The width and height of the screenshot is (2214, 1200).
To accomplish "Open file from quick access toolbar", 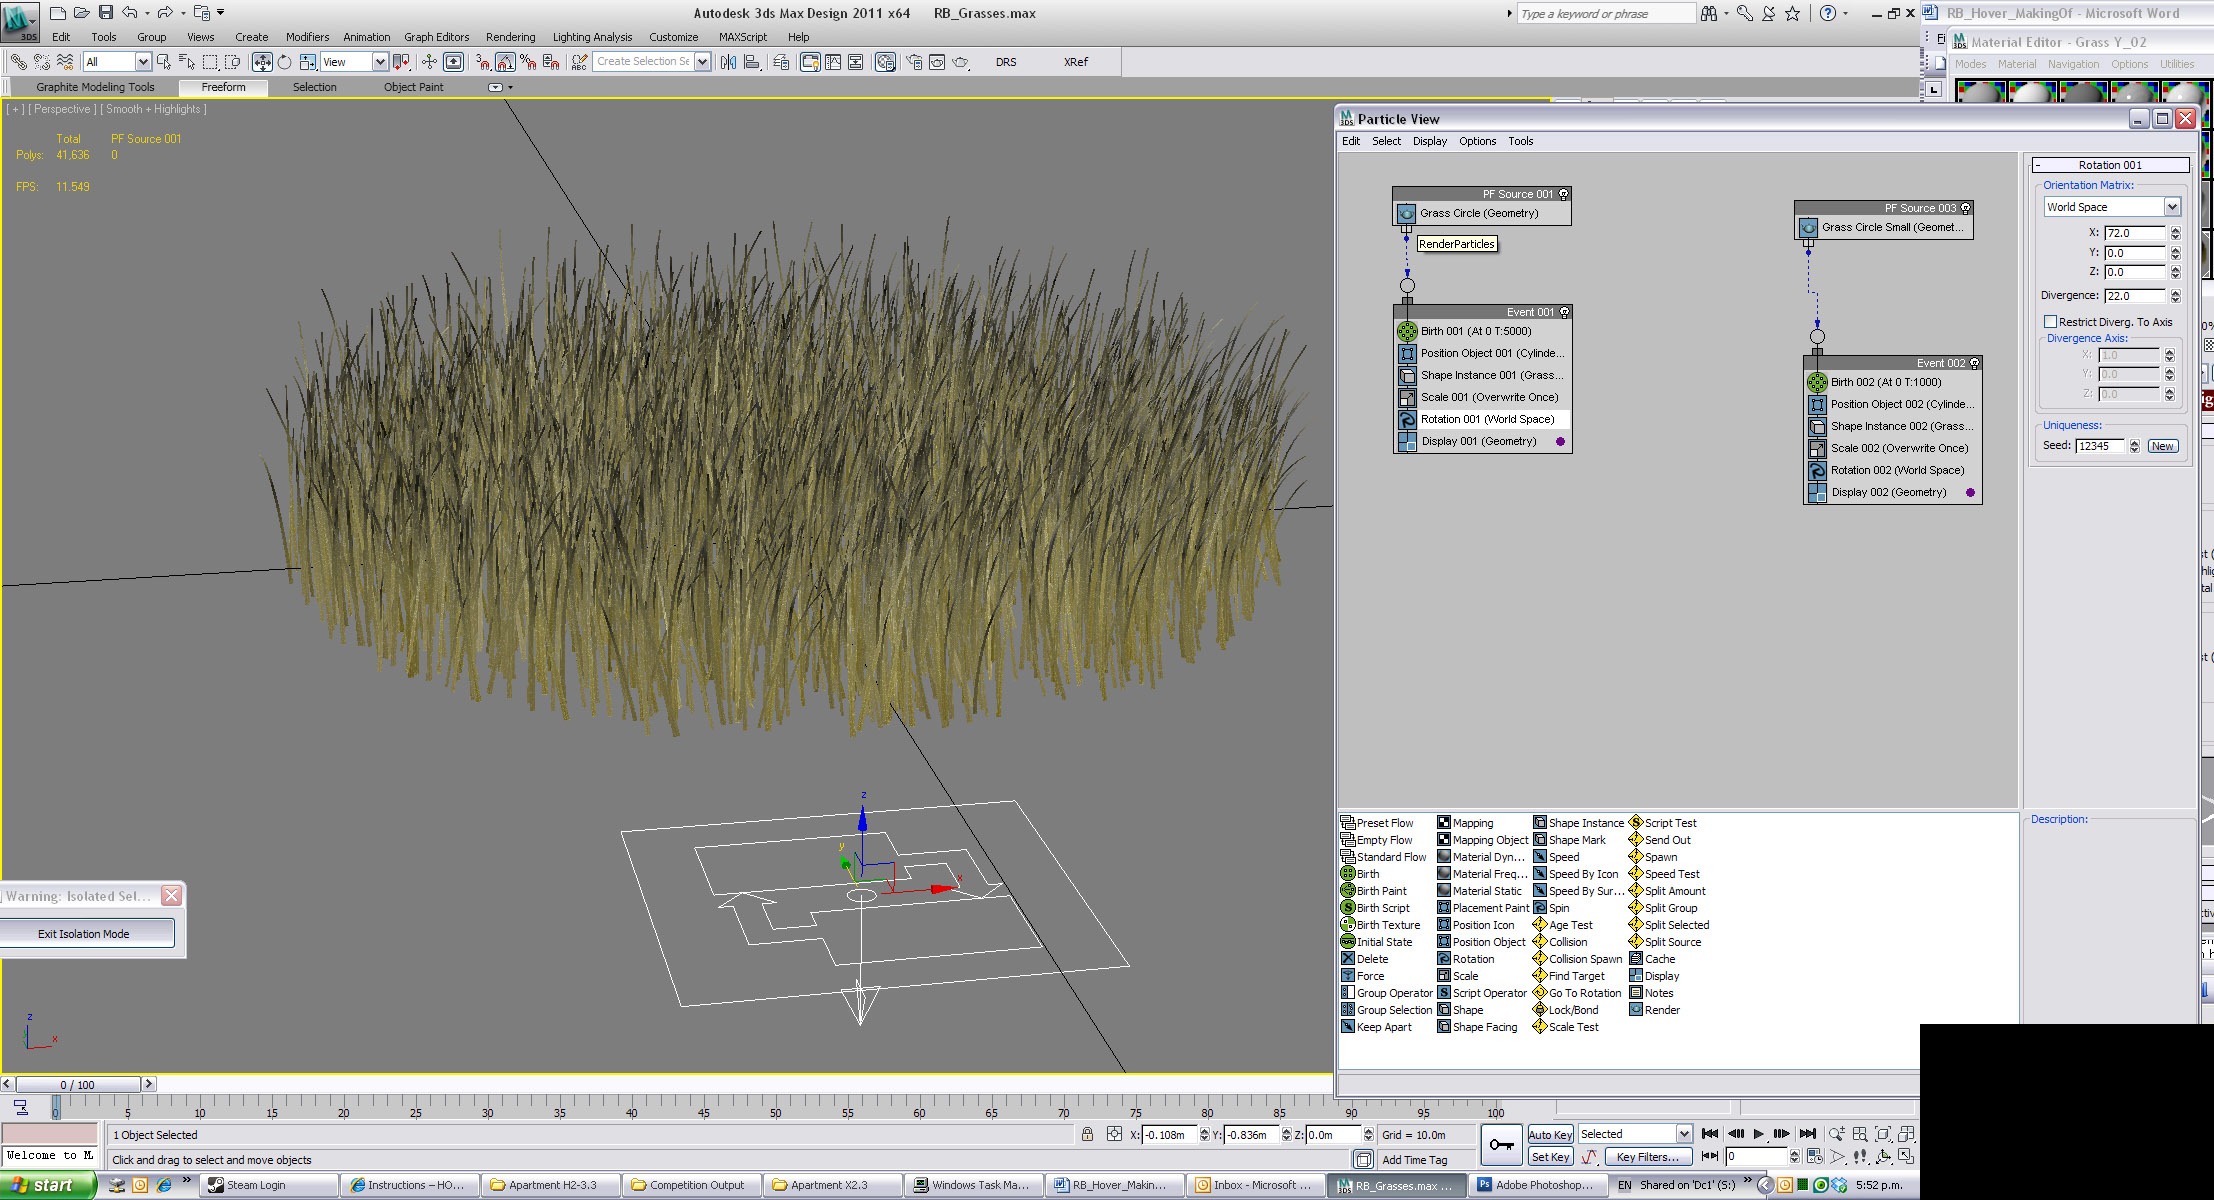I will point(81,13).
